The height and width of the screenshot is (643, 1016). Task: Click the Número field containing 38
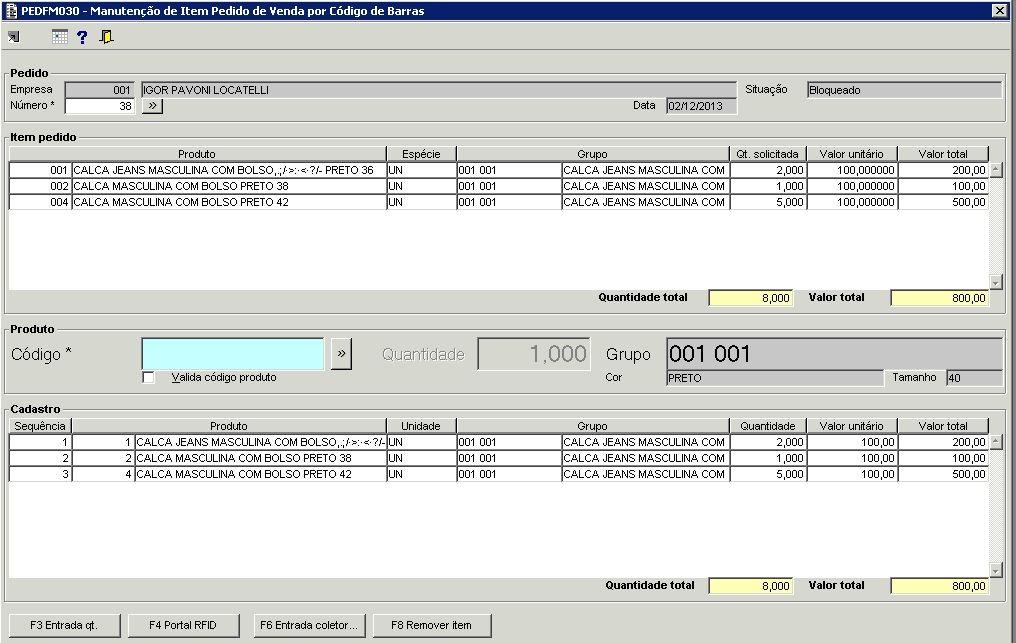(x=100, y=106)
